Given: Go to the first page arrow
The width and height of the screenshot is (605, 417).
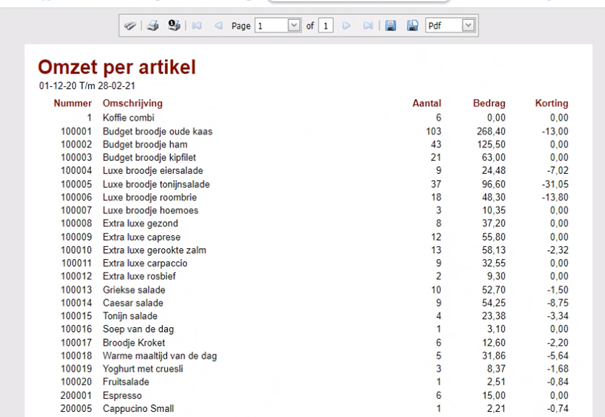Looking at the screenshot, I should (x=197, y=26).
